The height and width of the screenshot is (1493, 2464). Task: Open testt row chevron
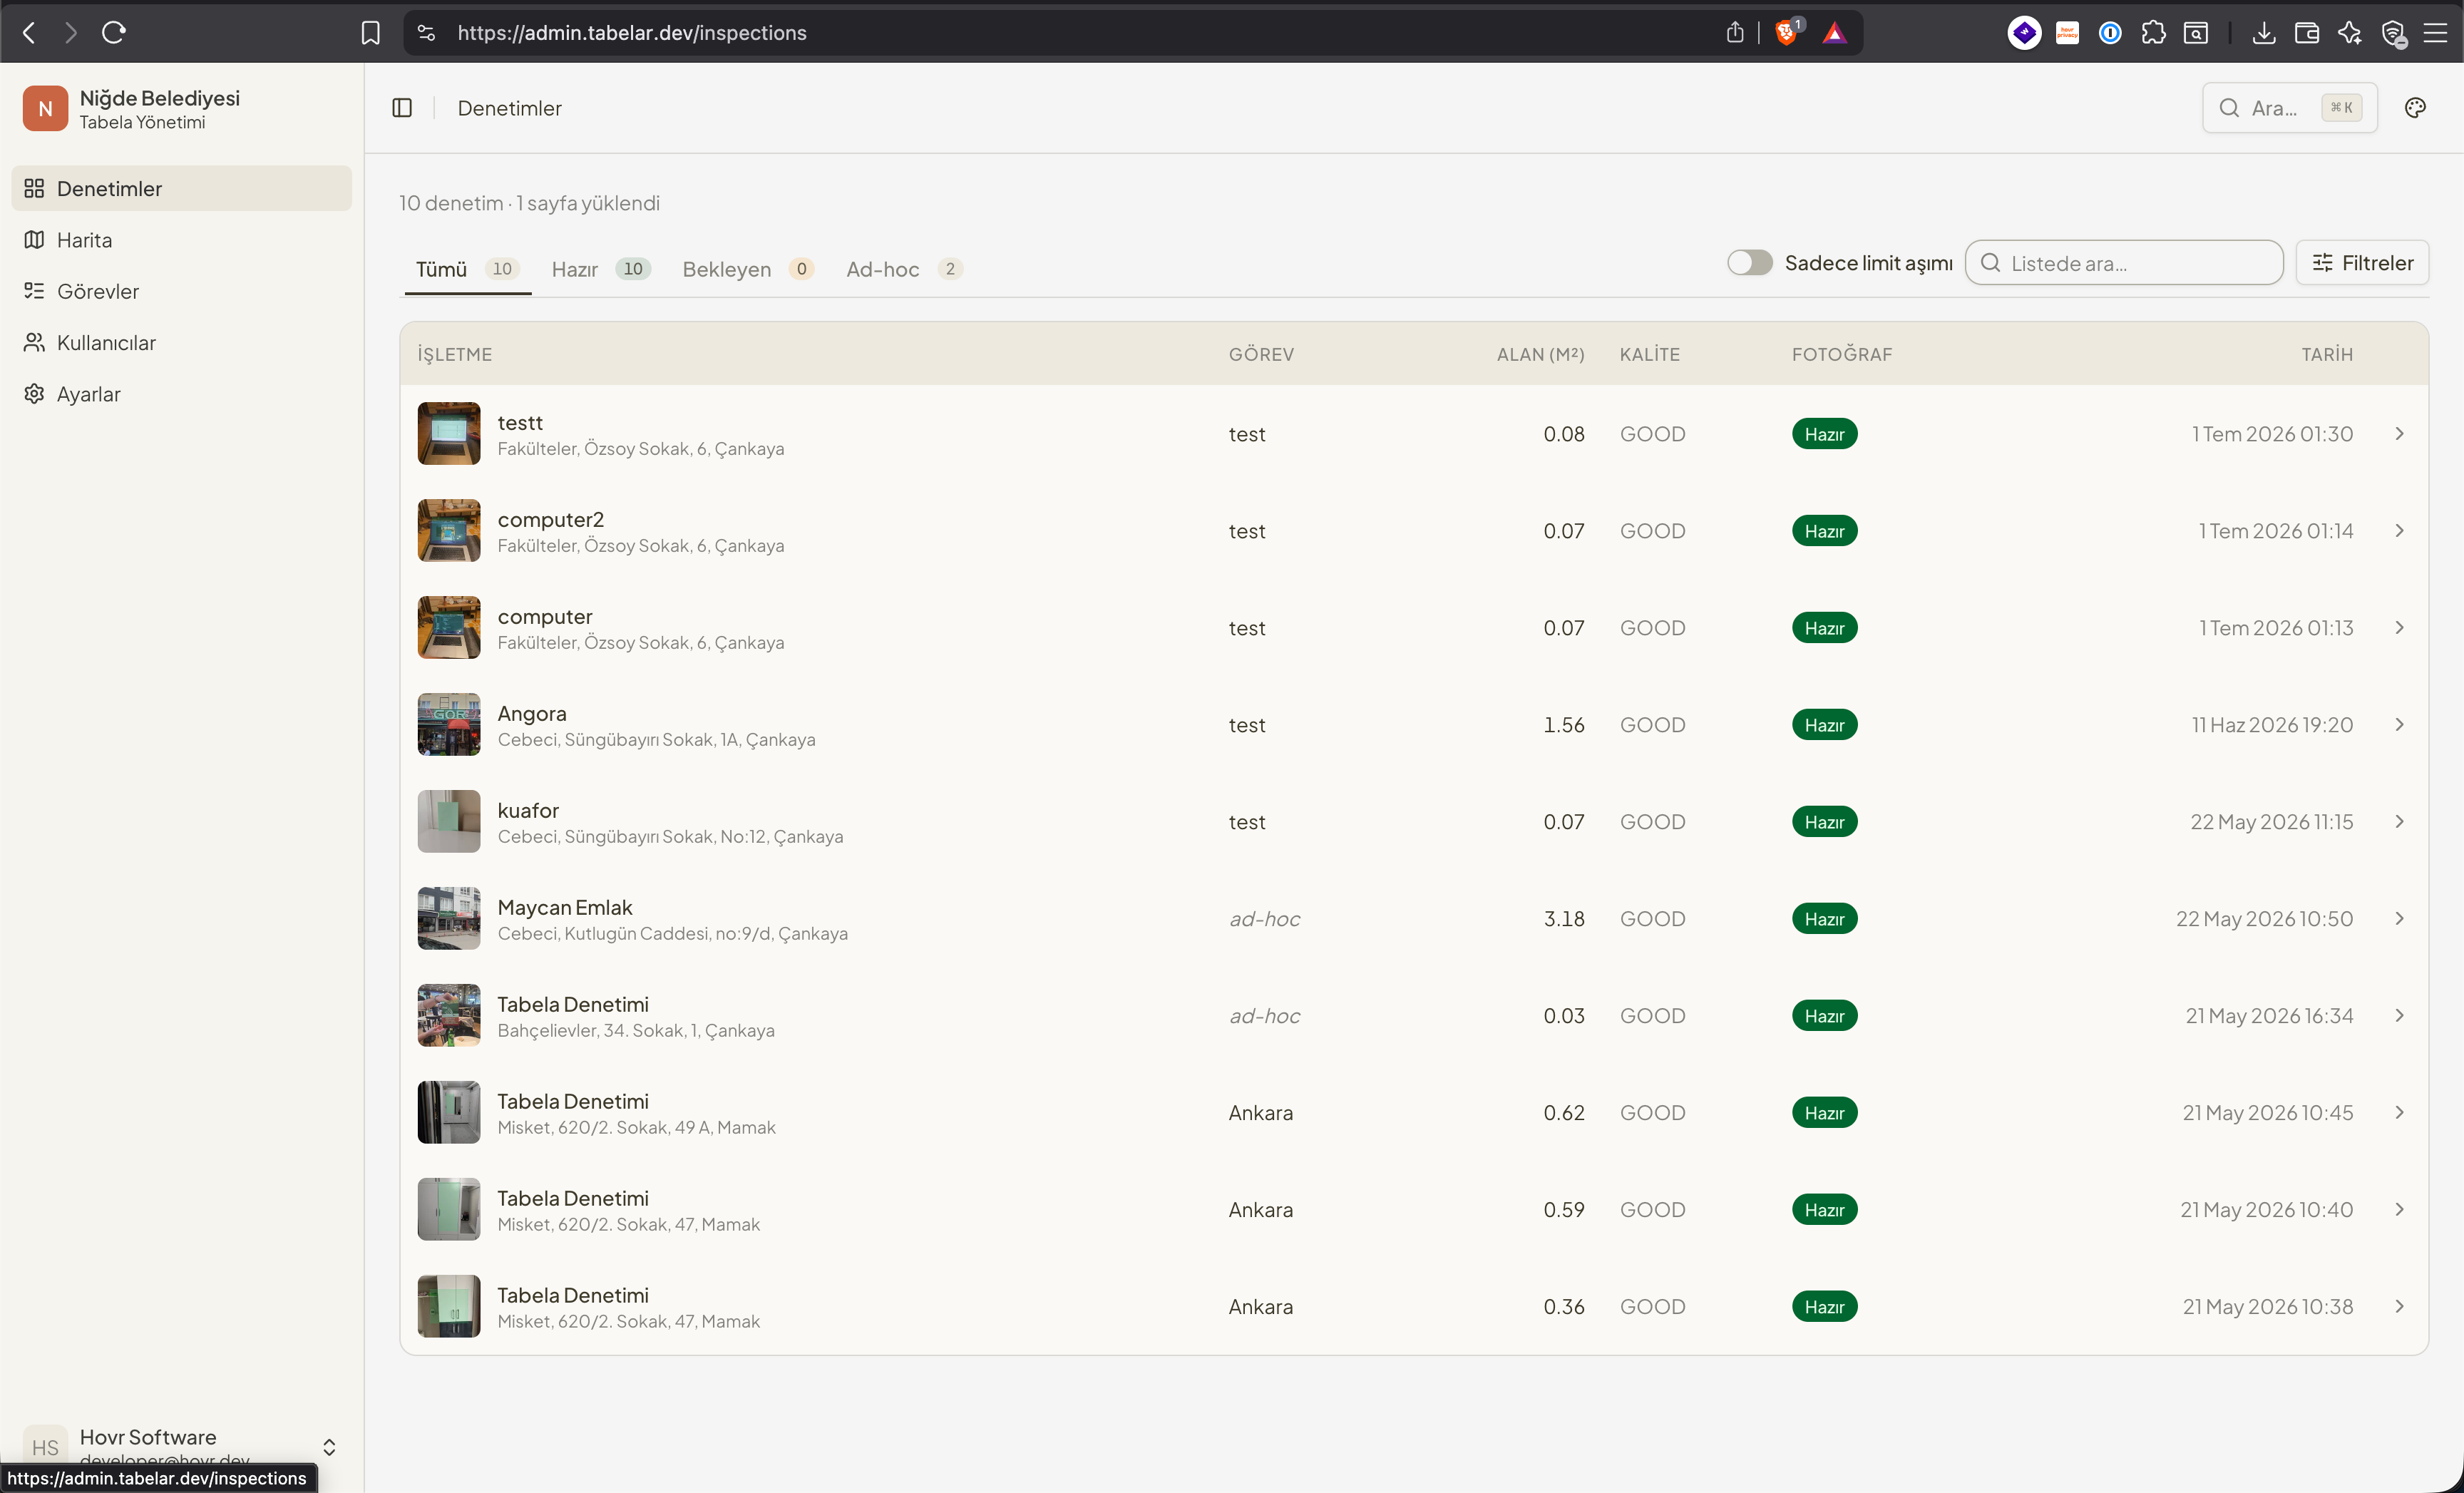coord(2399,434)
